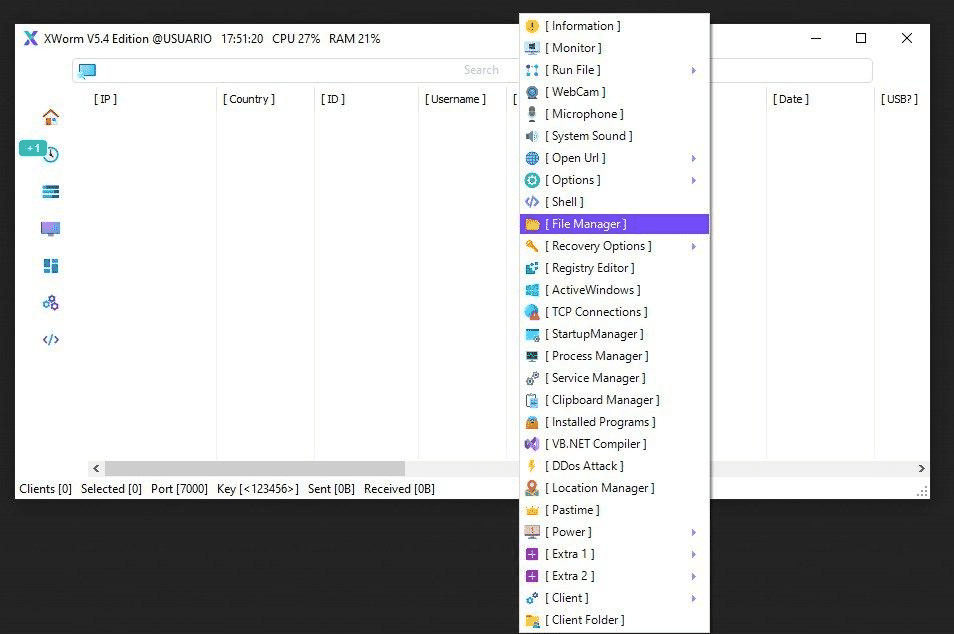Click the Clients [0] status text
This screenshot has width=954, height=634.
click(46, 489)
